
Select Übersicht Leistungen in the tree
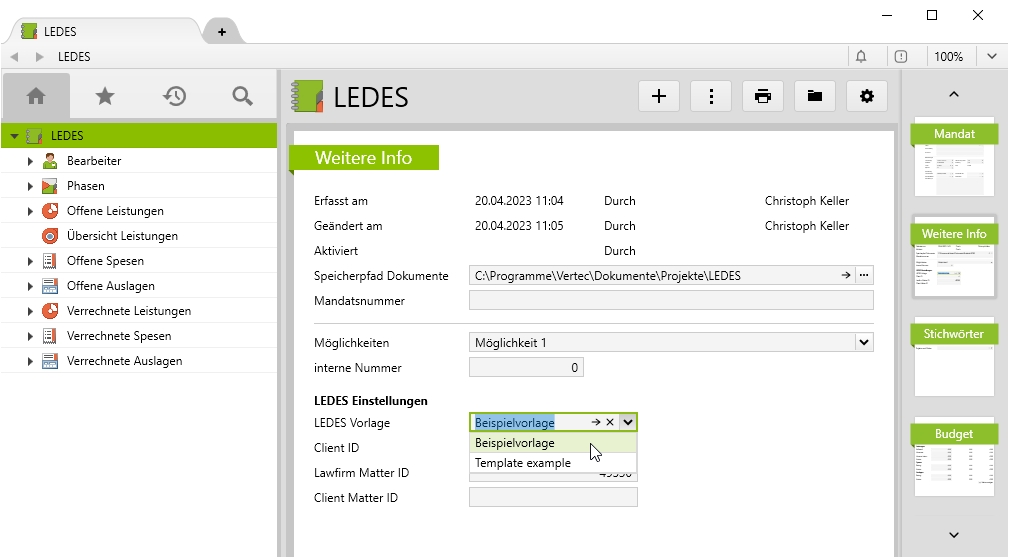[x=122, y=236]
